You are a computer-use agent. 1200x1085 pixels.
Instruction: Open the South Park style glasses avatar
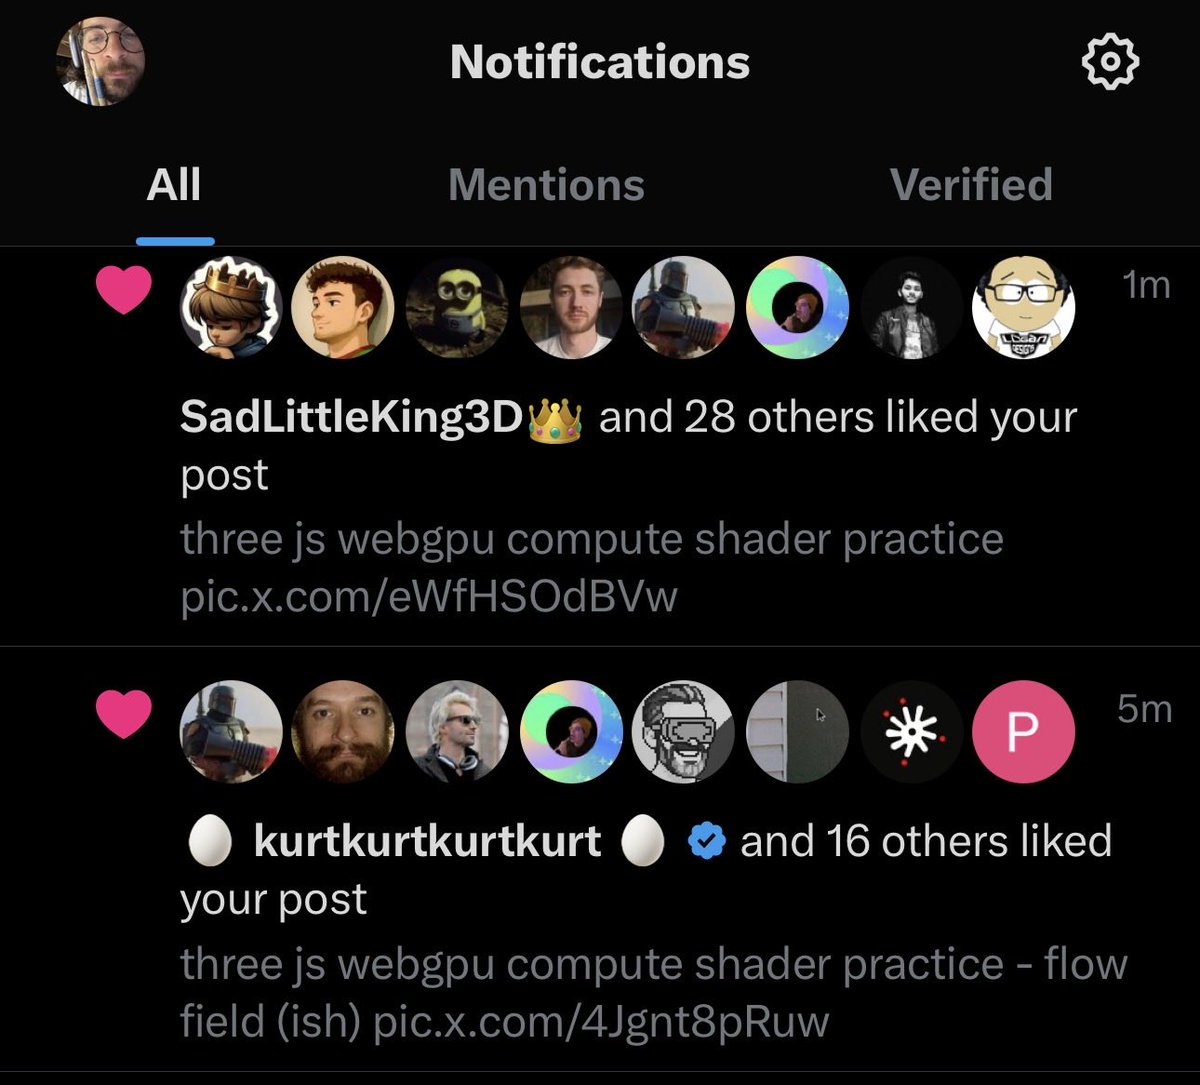(x=1023, y=307)
